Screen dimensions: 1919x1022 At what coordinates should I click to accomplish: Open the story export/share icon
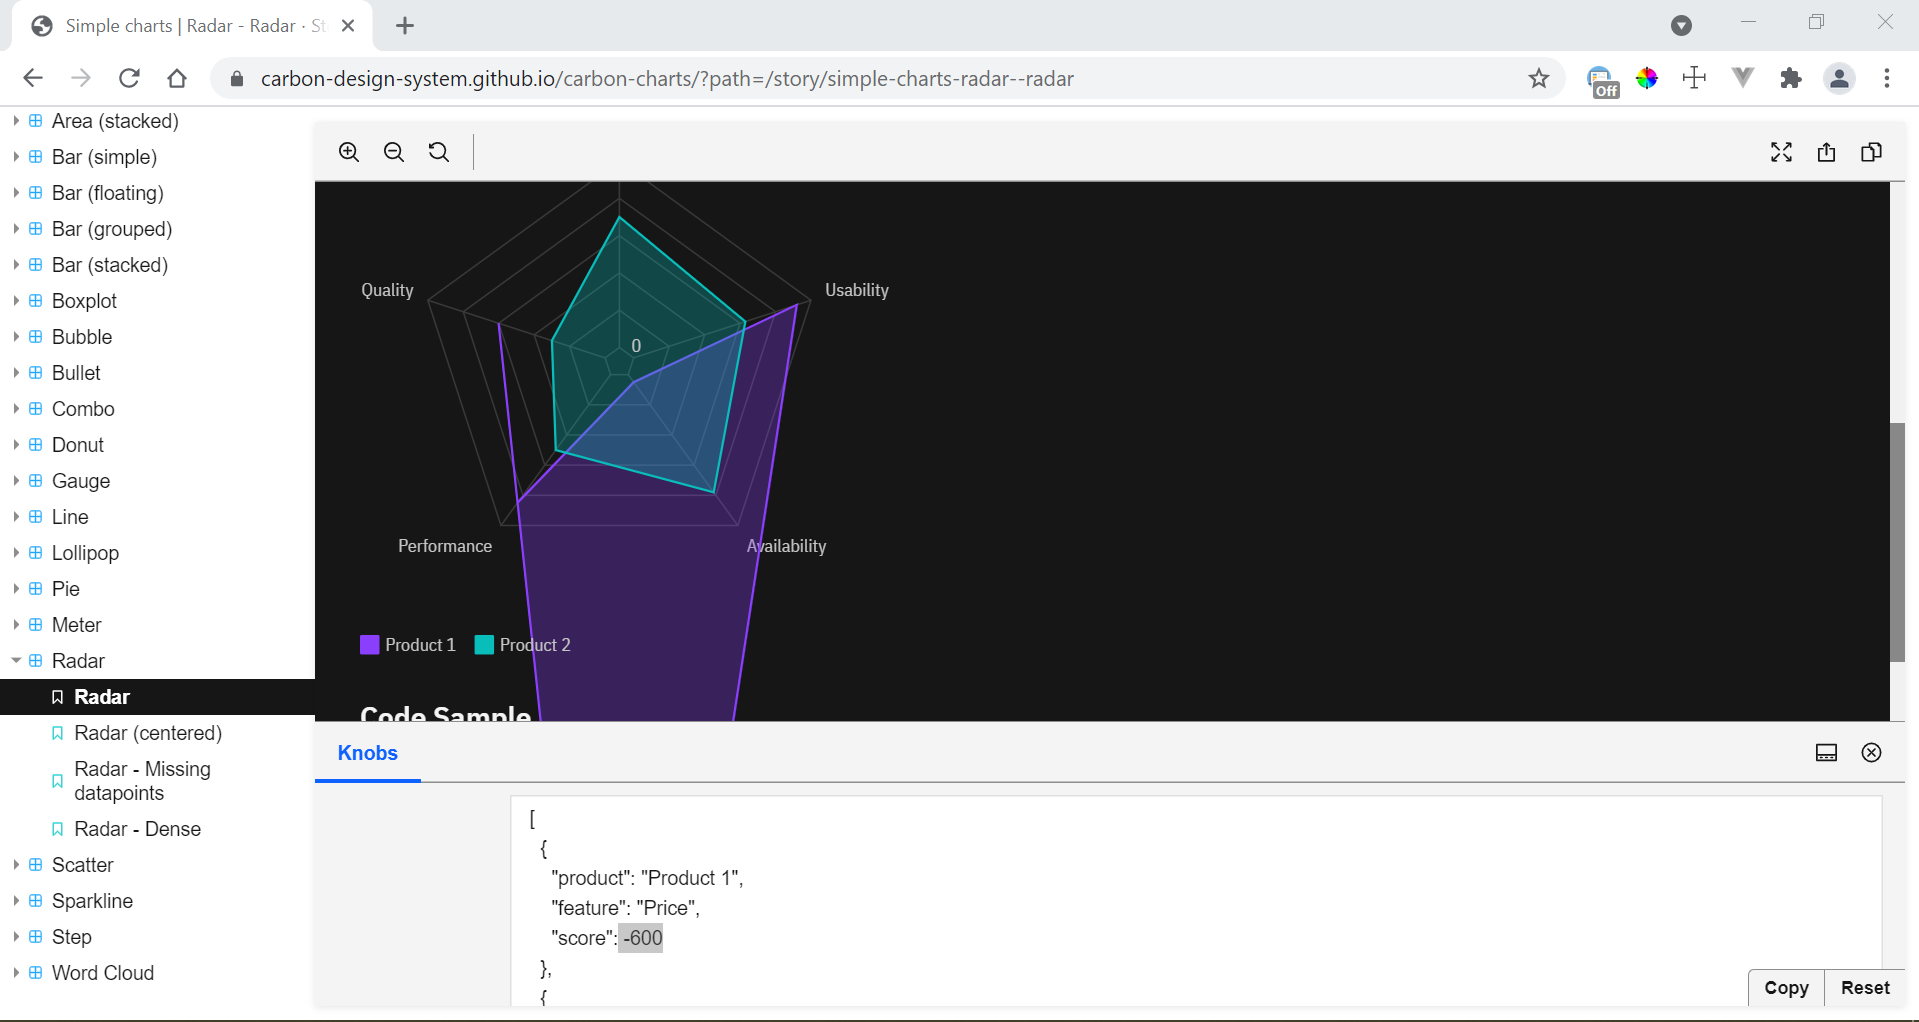point(1826,153)
